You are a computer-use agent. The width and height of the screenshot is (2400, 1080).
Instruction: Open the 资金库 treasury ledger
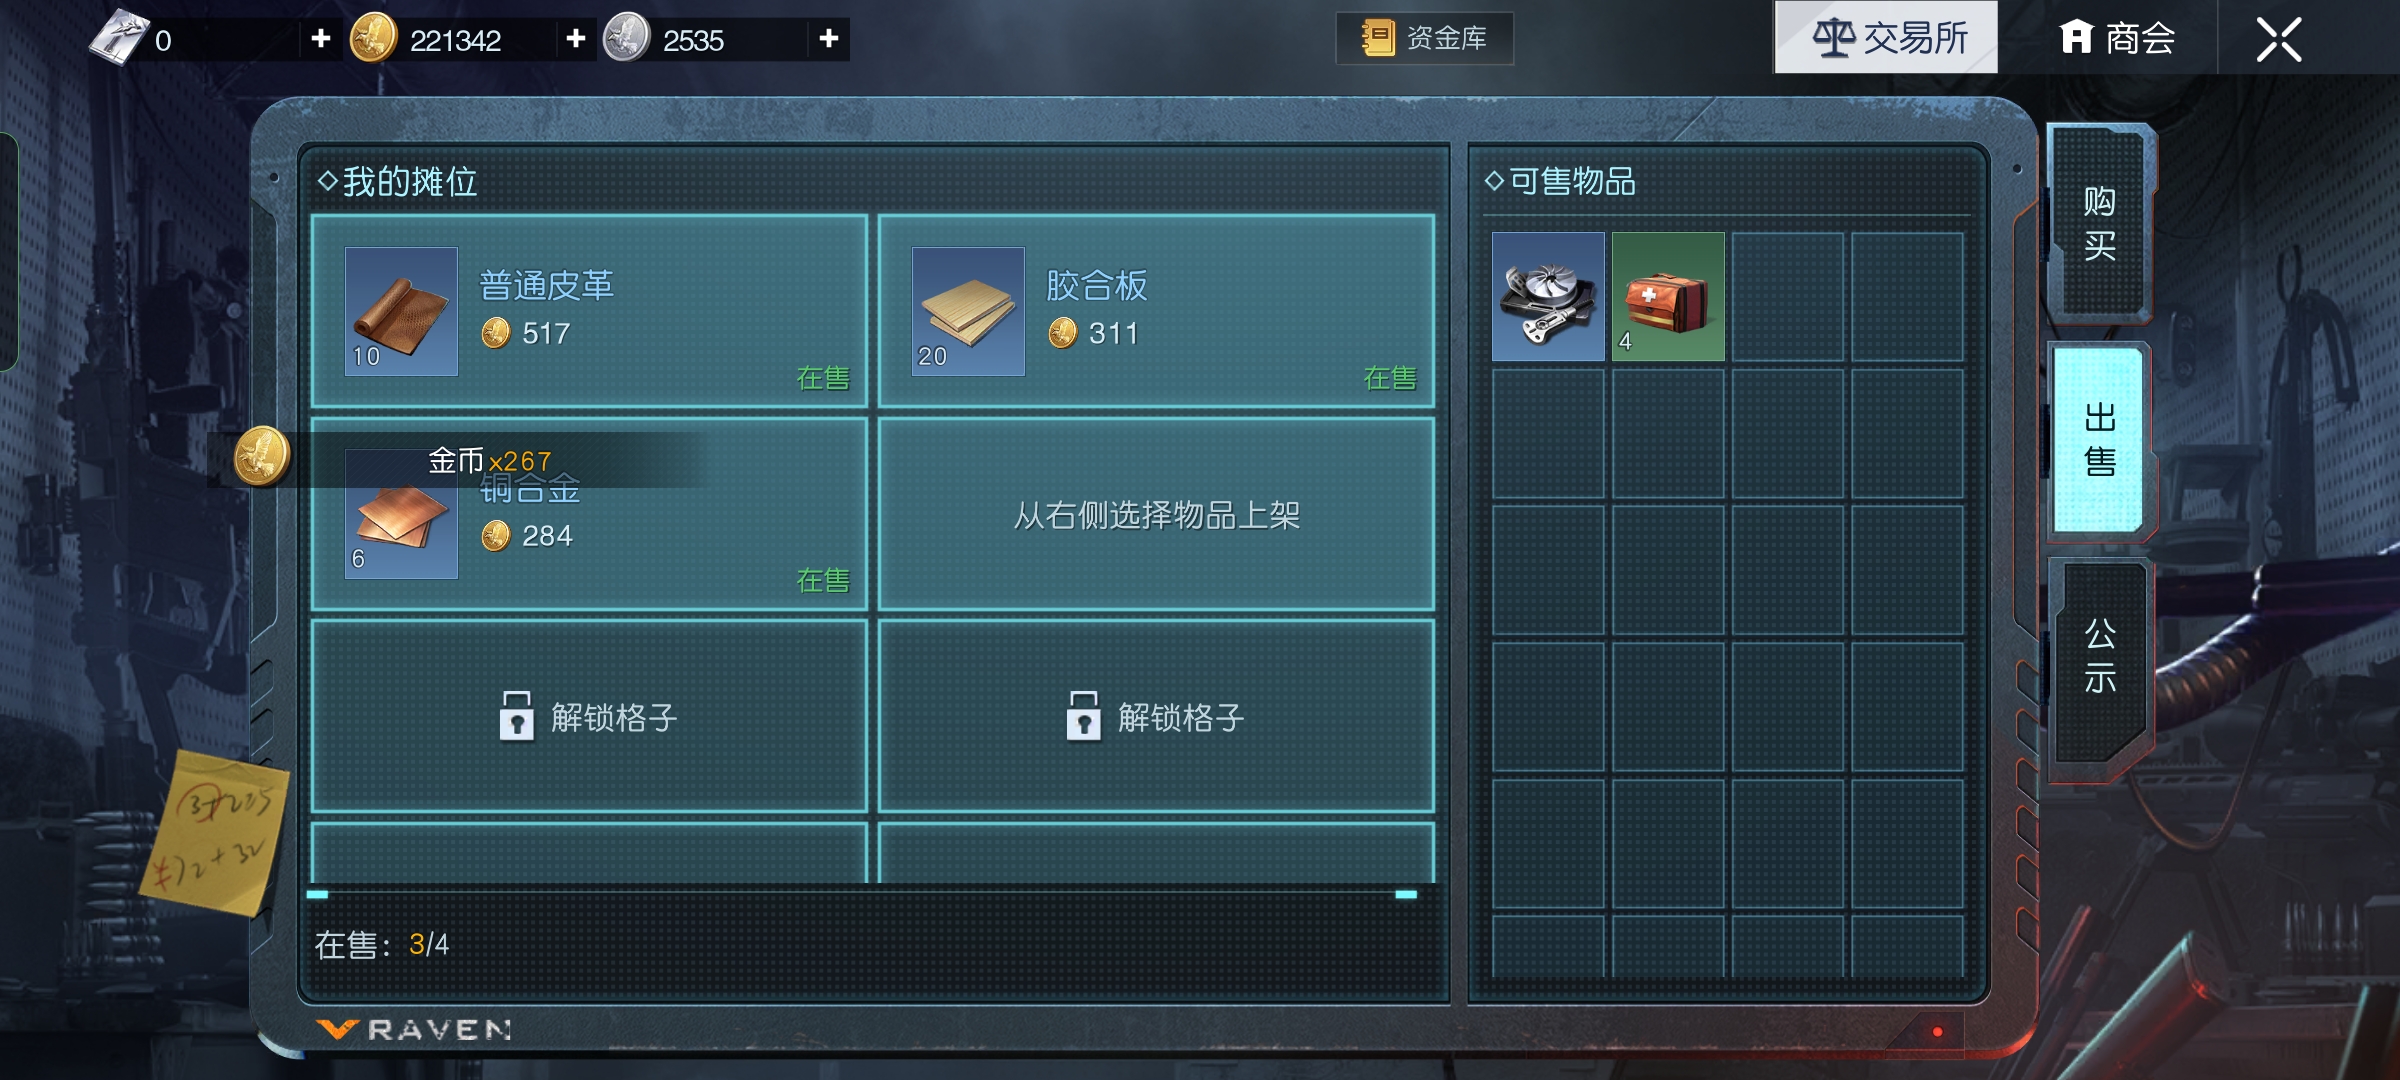(1424, 39)
